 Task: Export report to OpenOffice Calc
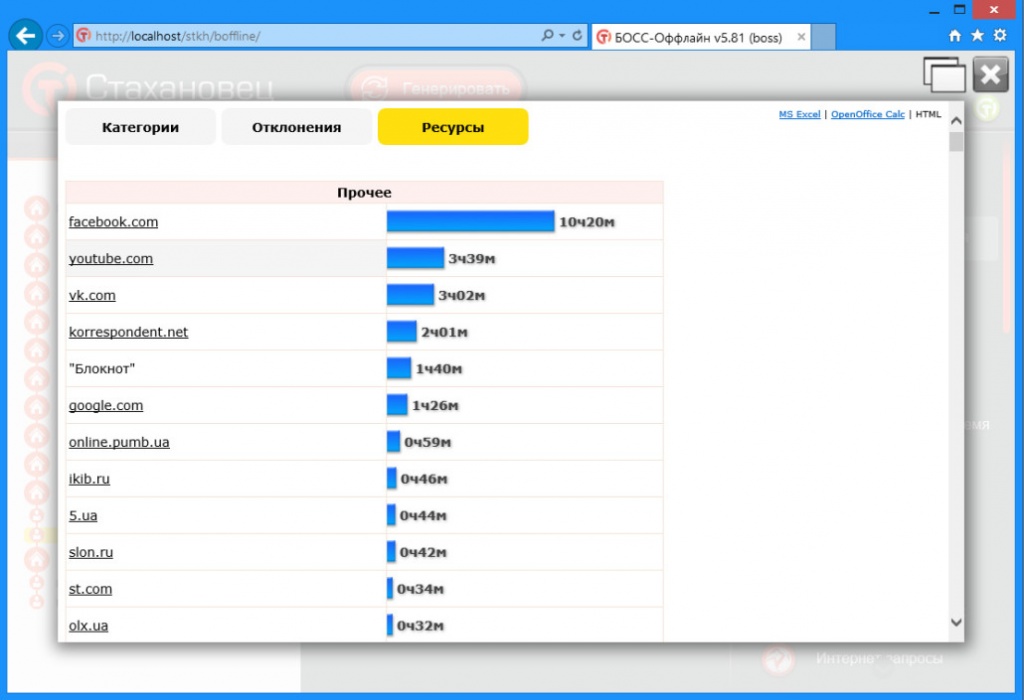coord(867,114)
